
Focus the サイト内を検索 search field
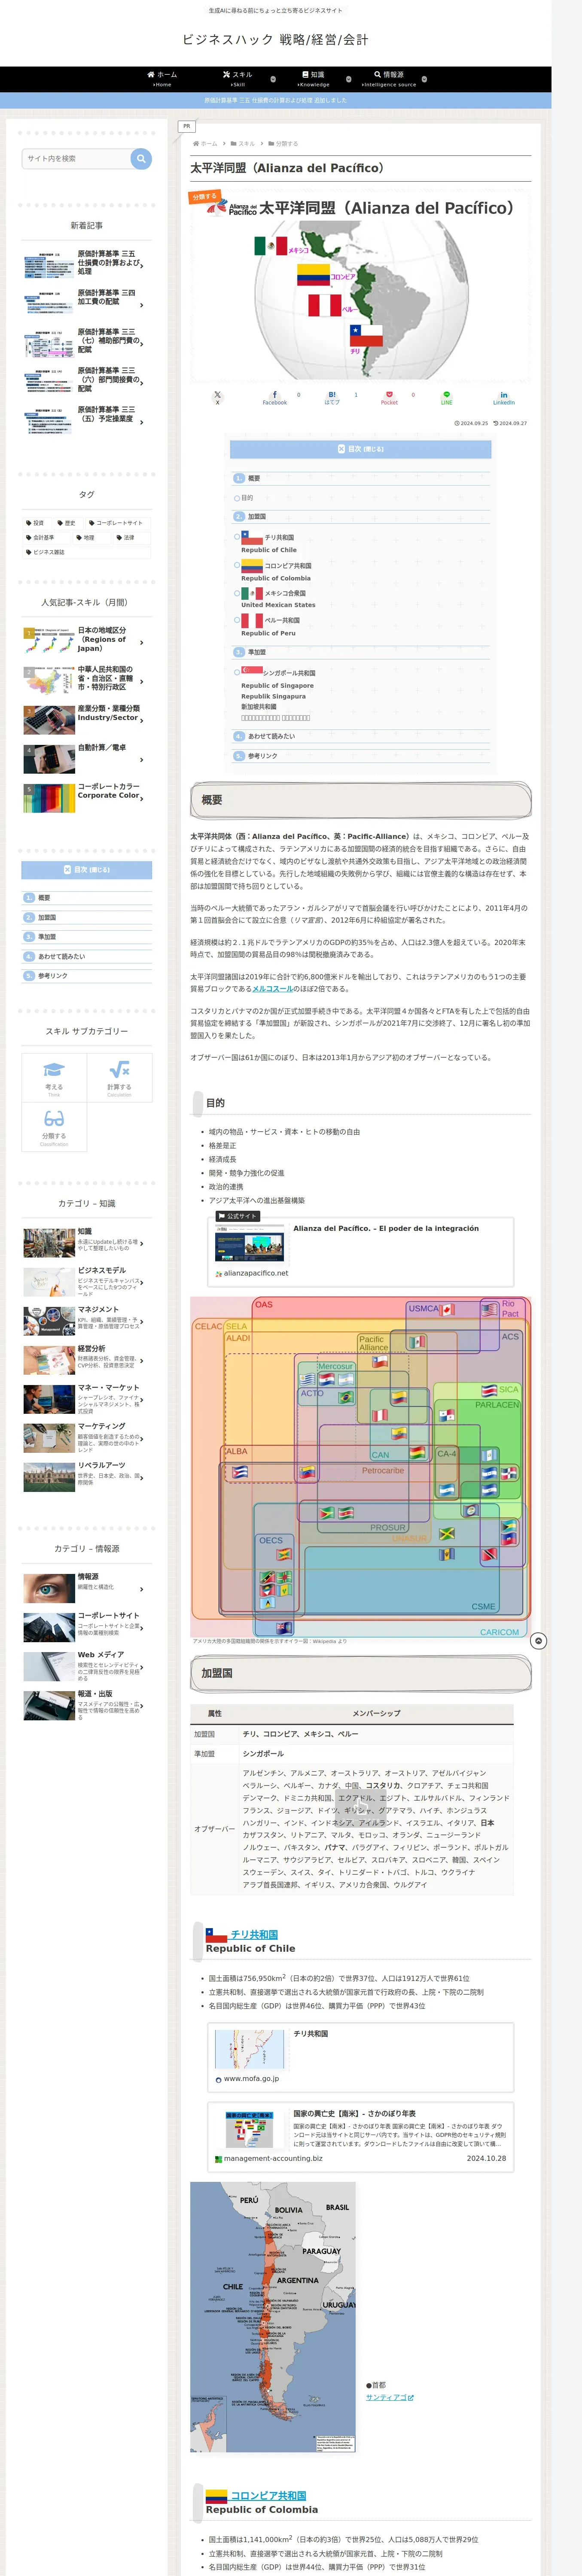(76, 158)
